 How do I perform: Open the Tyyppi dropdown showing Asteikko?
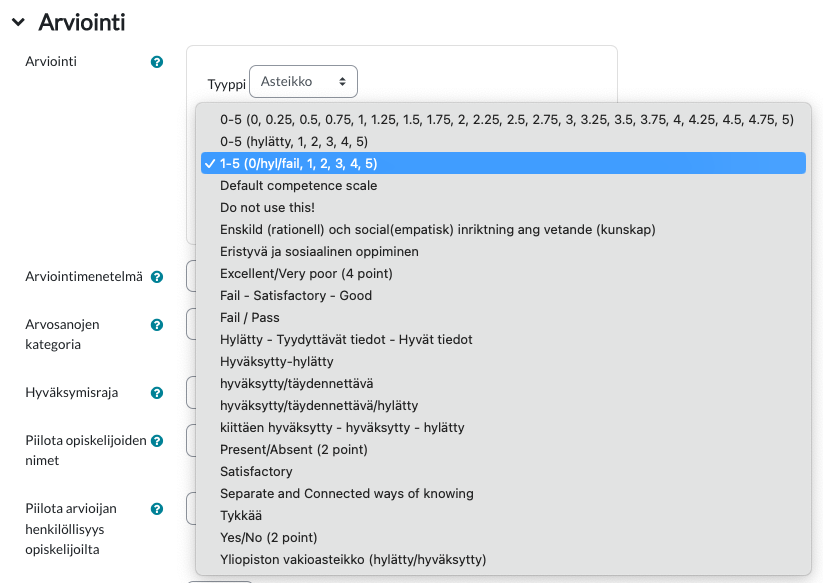pyautogui.click(x=303, y=81)
